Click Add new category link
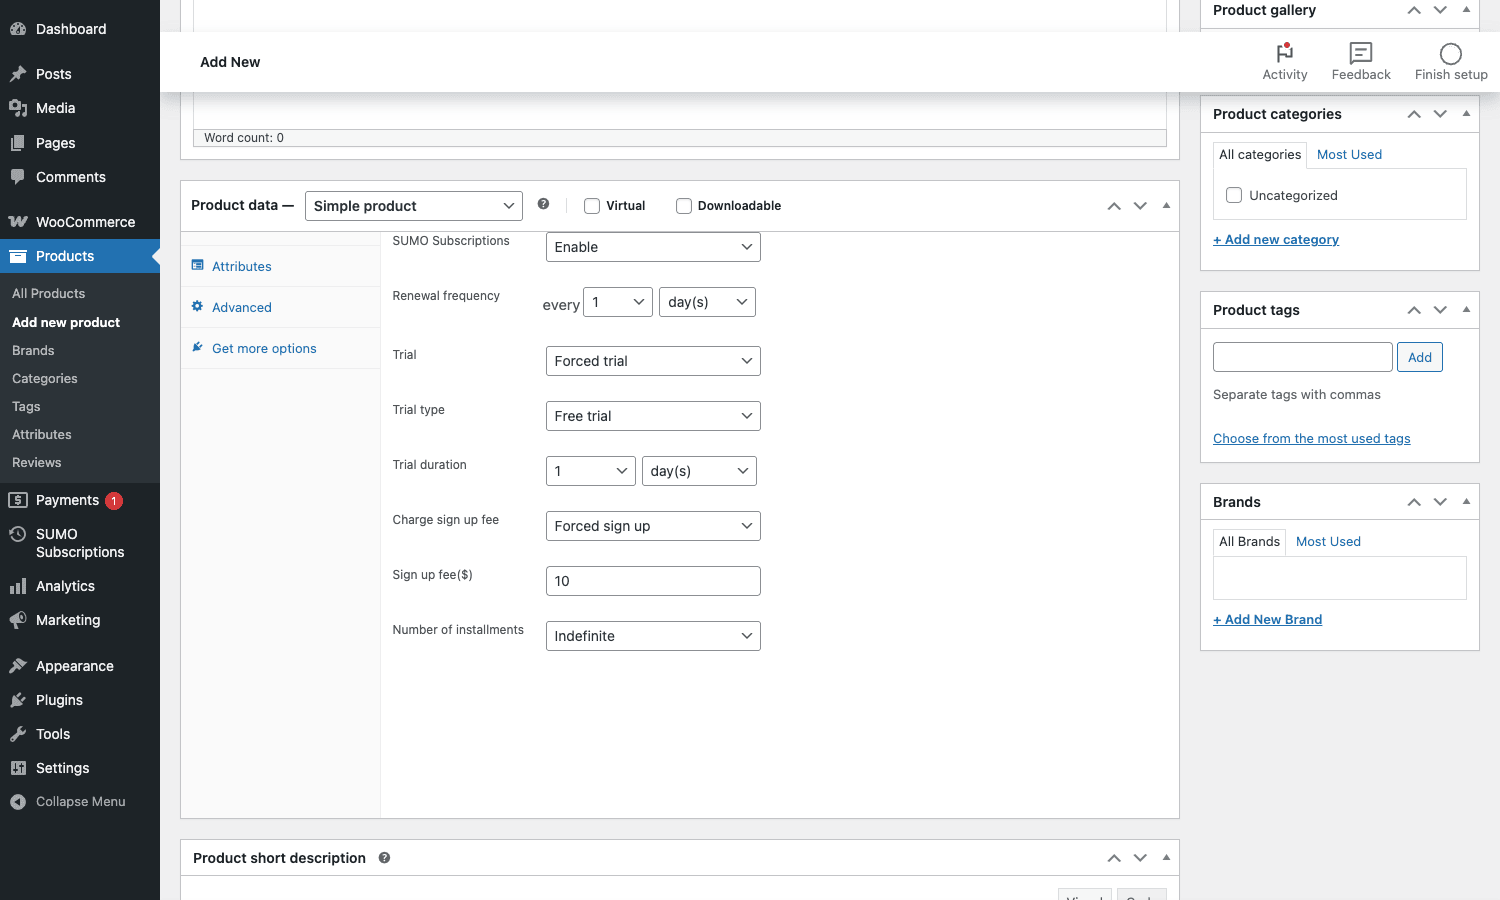This screenshot has height=900, width=1500. [x=1276, y=239]
